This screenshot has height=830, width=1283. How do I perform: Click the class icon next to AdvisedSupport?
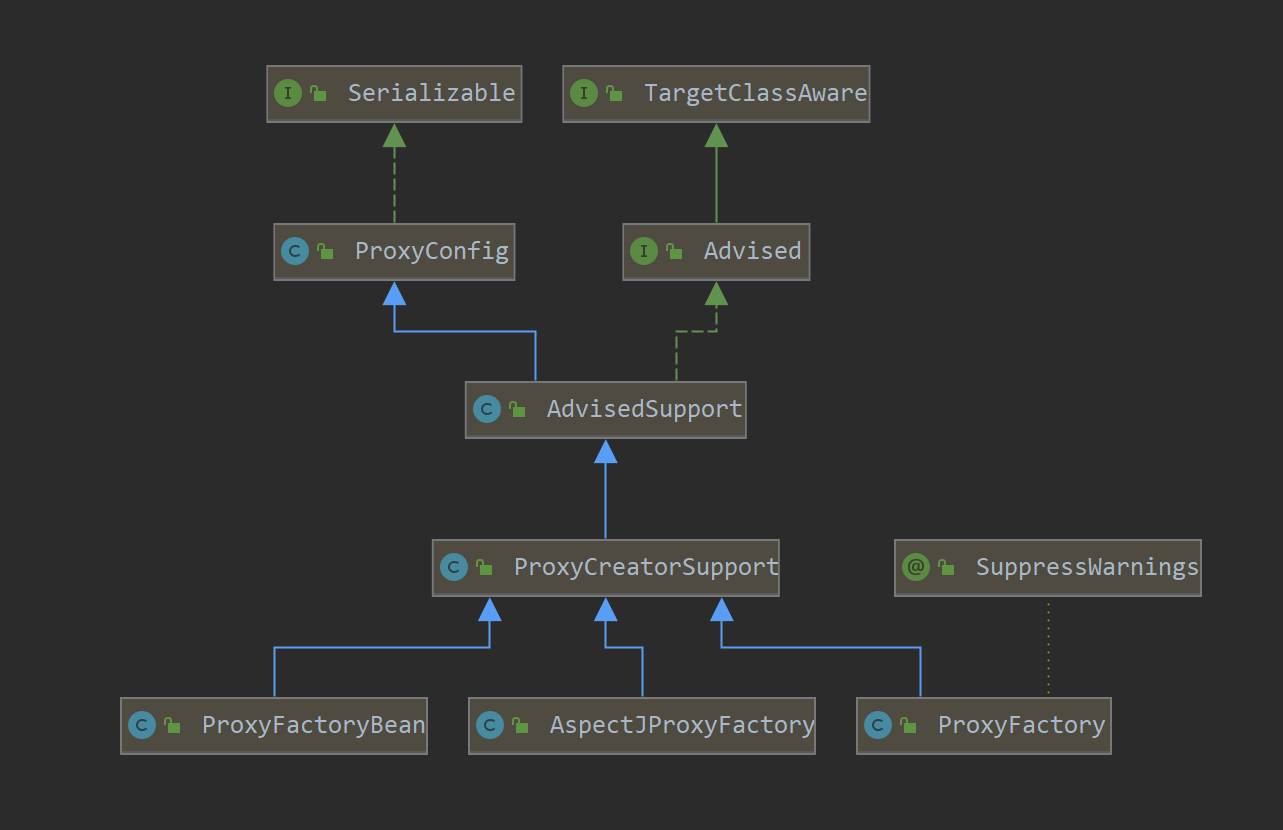(x=487, y=409)
